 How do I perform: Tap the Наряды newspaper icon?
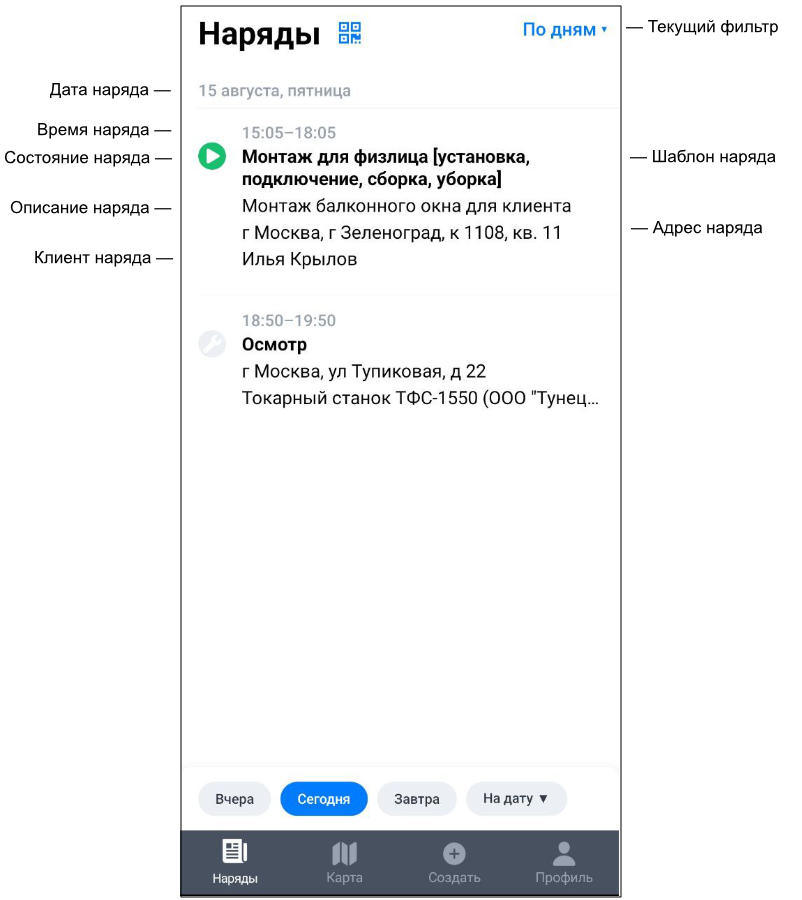click(x=235, y=852)
